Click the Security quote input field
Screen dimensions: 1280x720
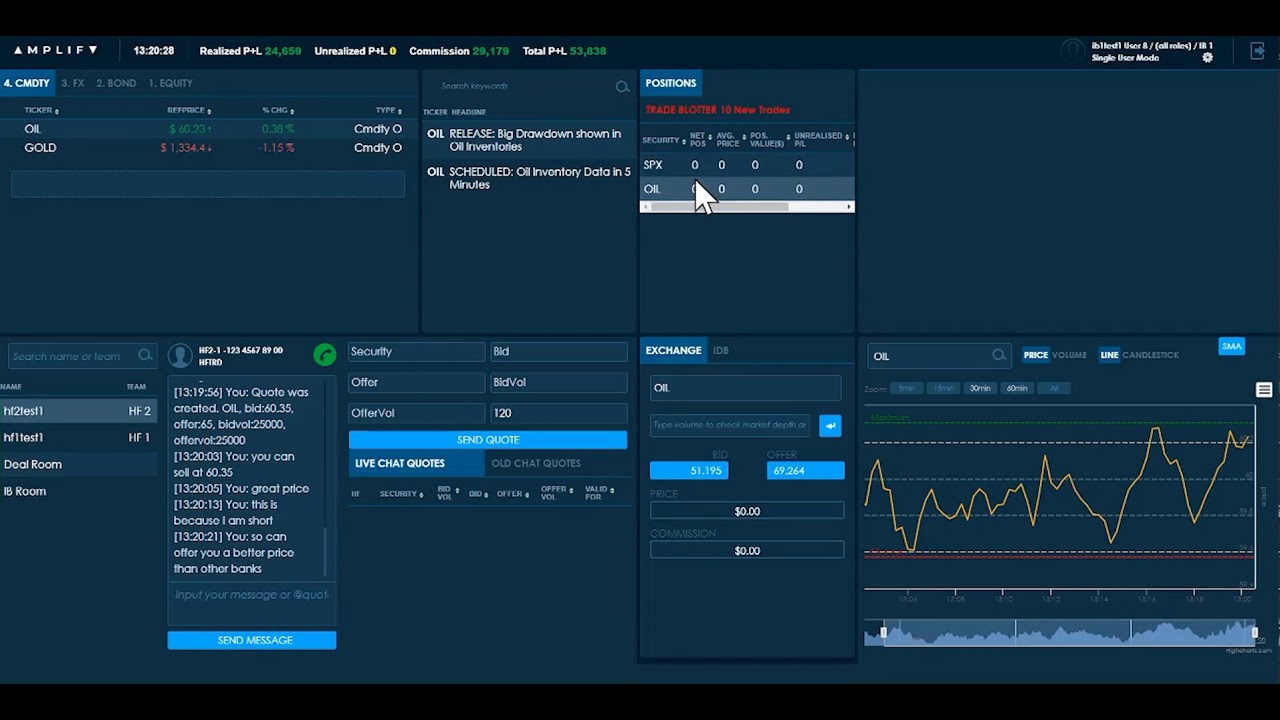[x=416, y=351]
